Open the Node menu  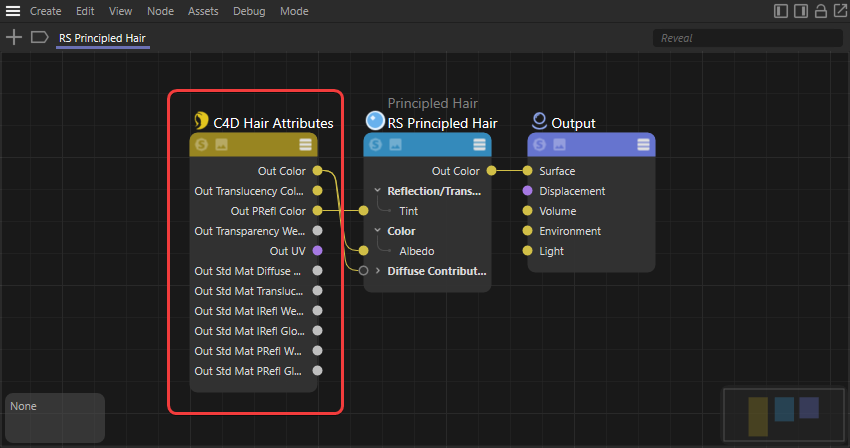[160, 12]
